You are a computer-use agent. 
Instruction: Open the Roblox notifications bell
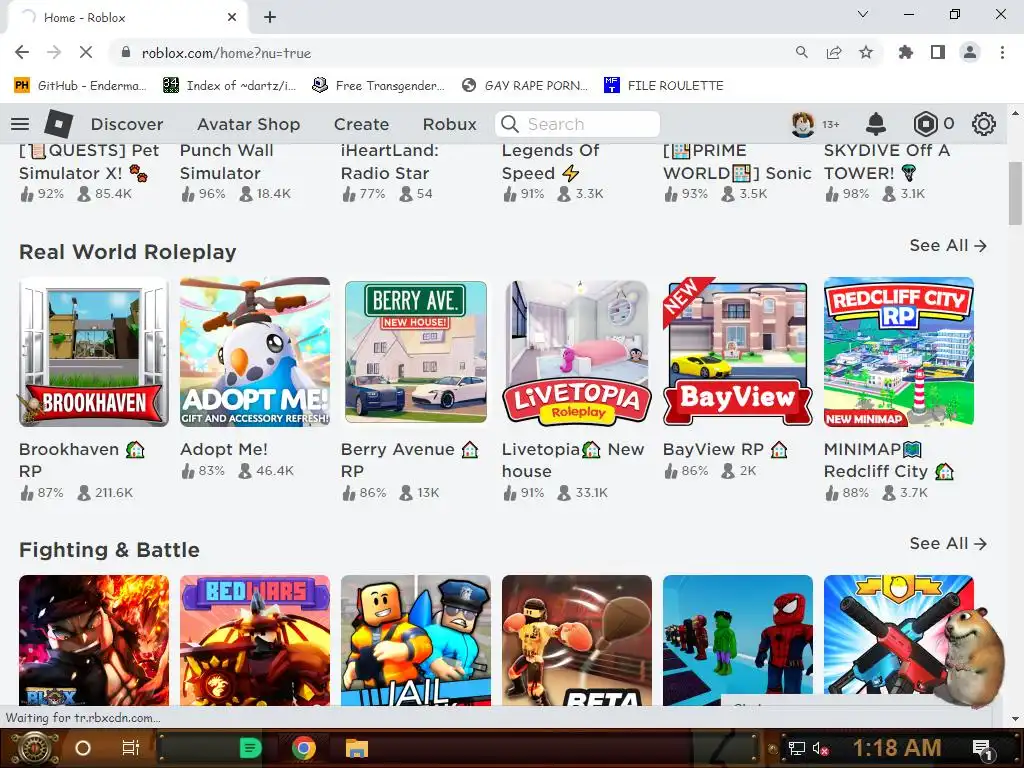click(x=876, y=123)
